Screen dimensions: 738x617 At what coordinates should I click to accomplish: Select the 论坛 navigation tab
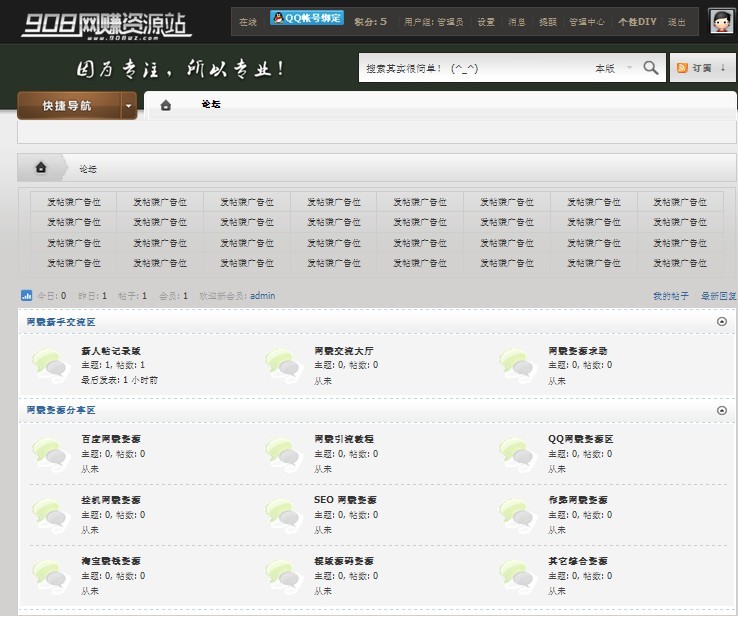tap(211, 104)
